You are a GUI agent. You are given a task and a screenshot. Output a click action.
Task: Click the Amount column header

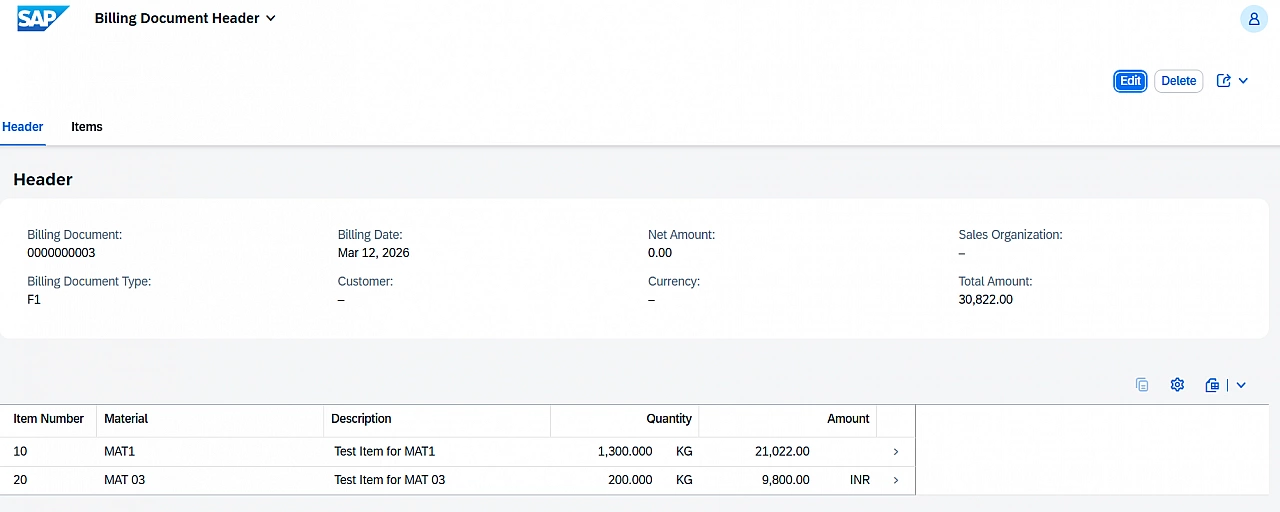click(x=787, y=419)
